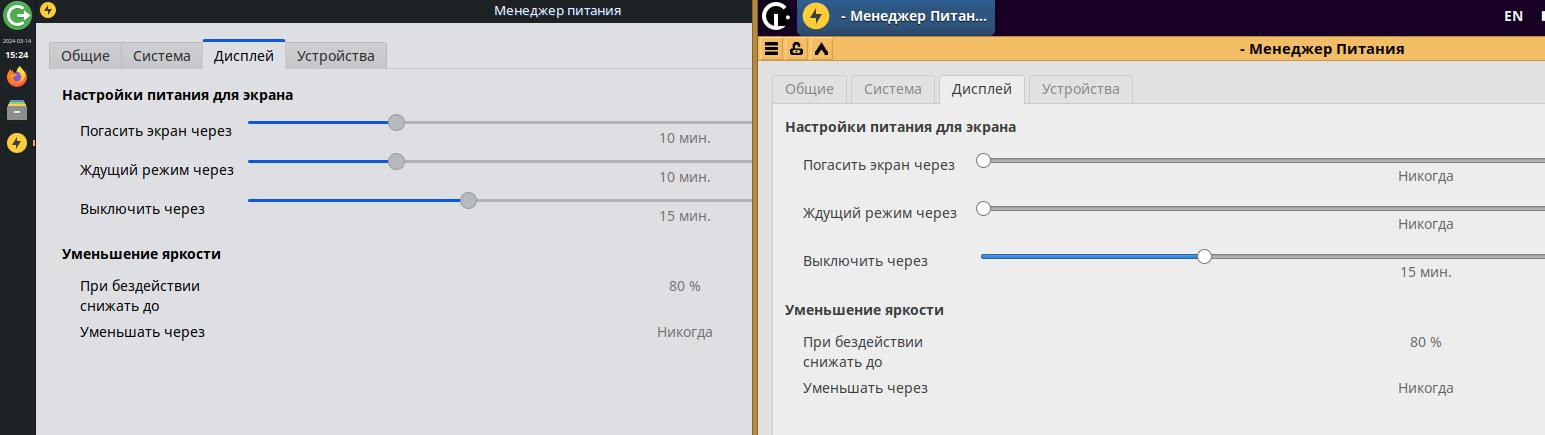Click 'Выключить через' slider handle in the orange-titled window
The height and width of the screenshot is (435, 1545).
pos(1204,256)
